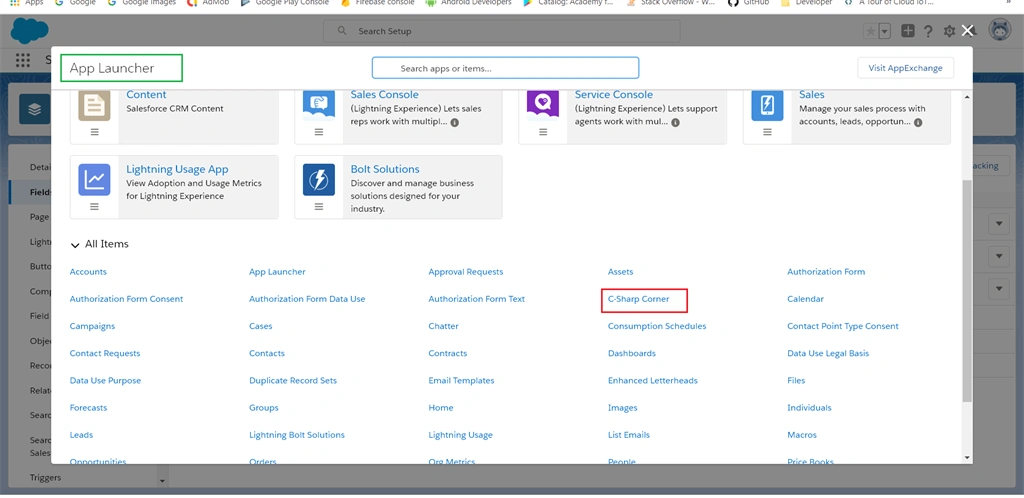Viewport: 1024px width, 498px height.
Task: Open the Campaigns item
Action: [x=92, y=326]
